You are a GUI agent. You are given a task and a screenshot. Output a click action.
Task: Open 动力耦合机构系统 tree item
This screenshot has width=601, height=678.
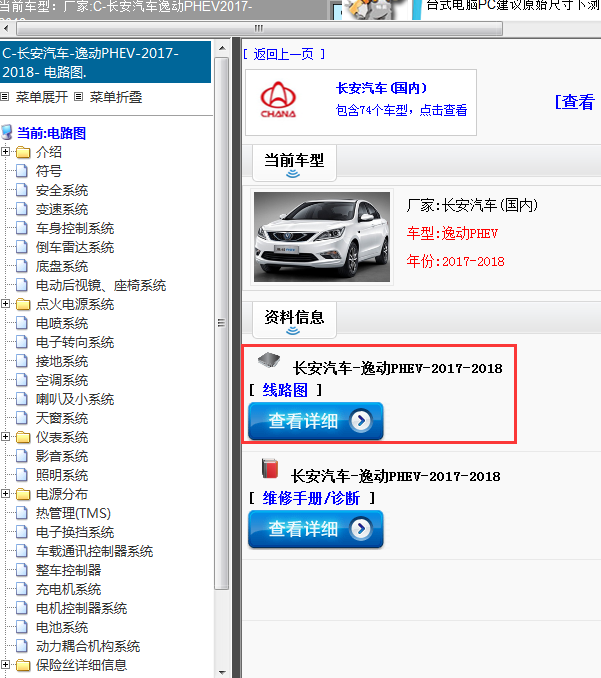pos(88,646)
